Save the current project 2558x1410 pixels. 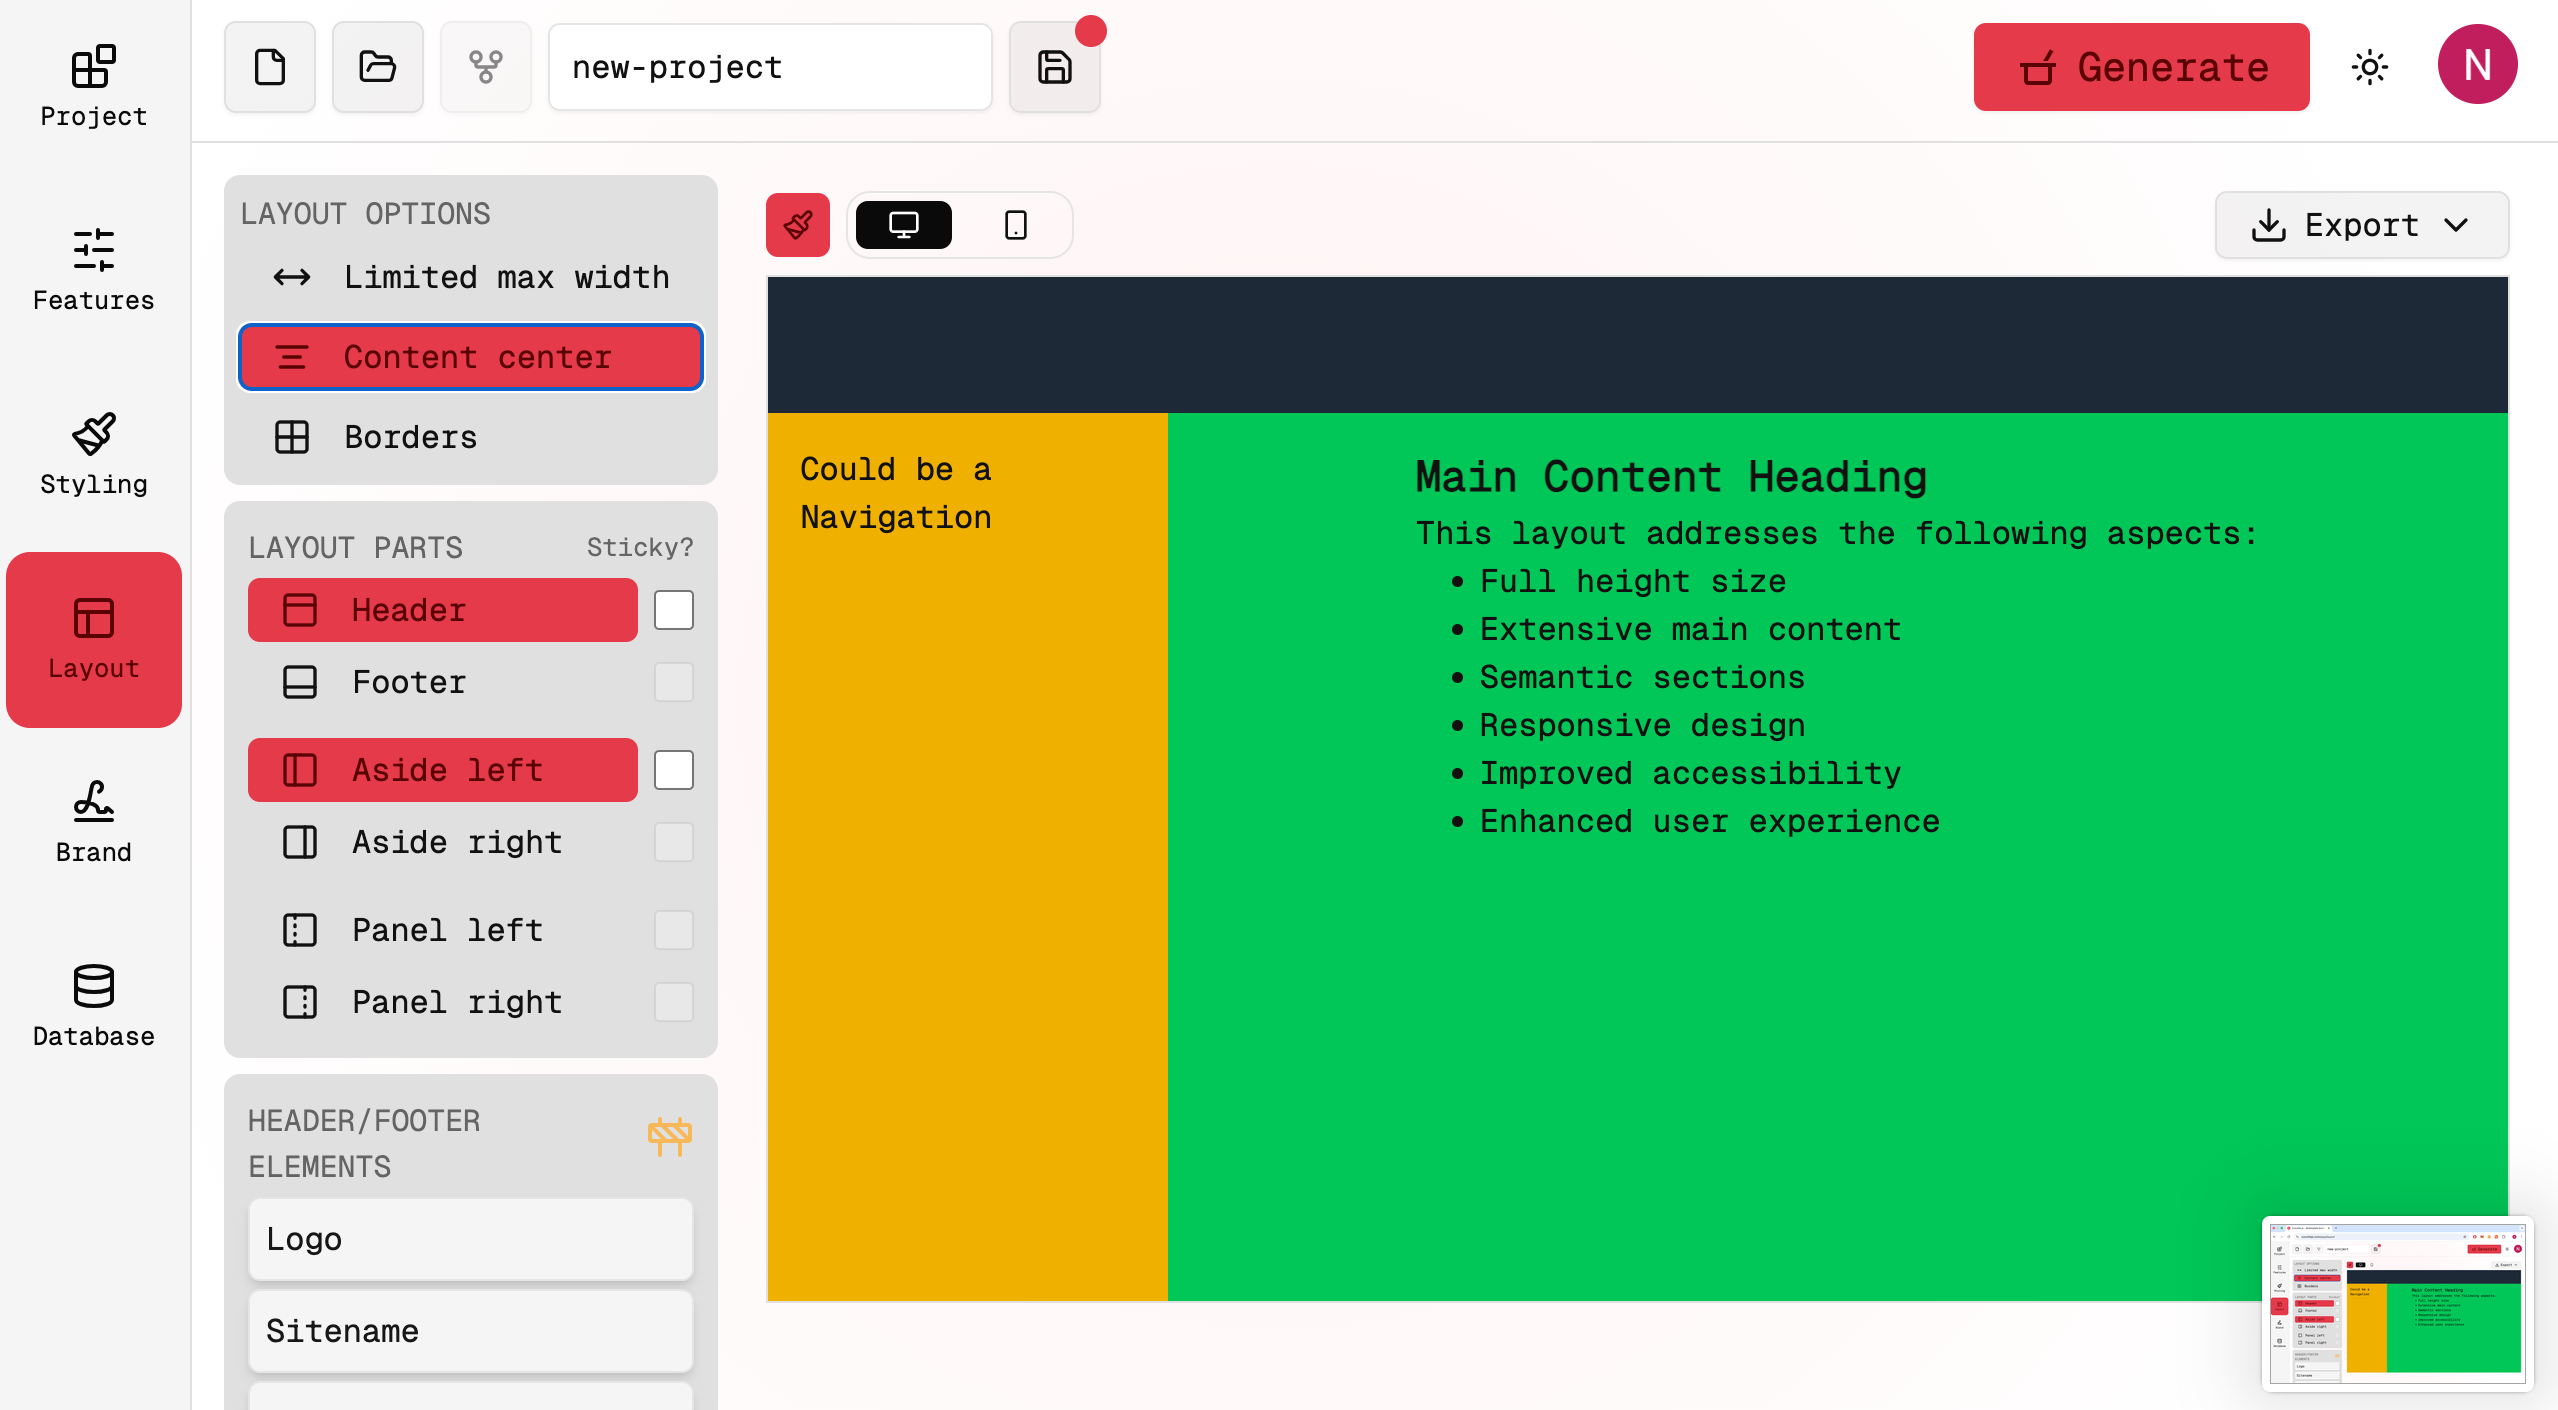[x=1052, y=66]
